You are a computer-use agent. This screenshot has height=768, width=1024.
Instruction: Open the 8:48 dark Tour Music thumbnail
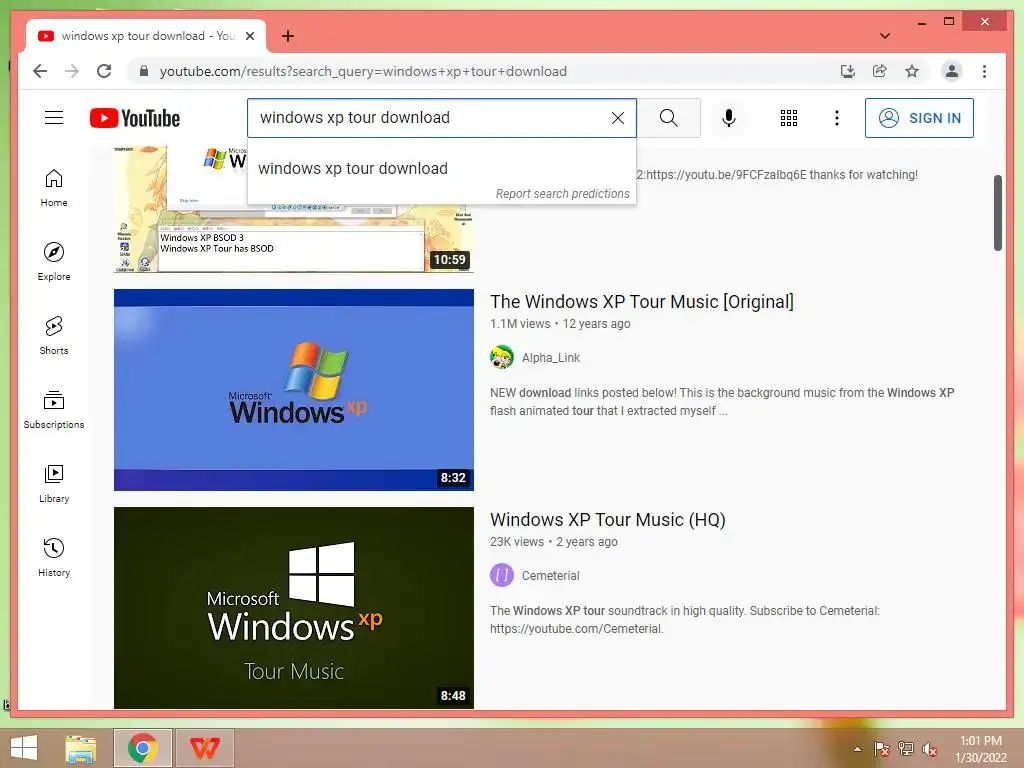tap(294, 608)
